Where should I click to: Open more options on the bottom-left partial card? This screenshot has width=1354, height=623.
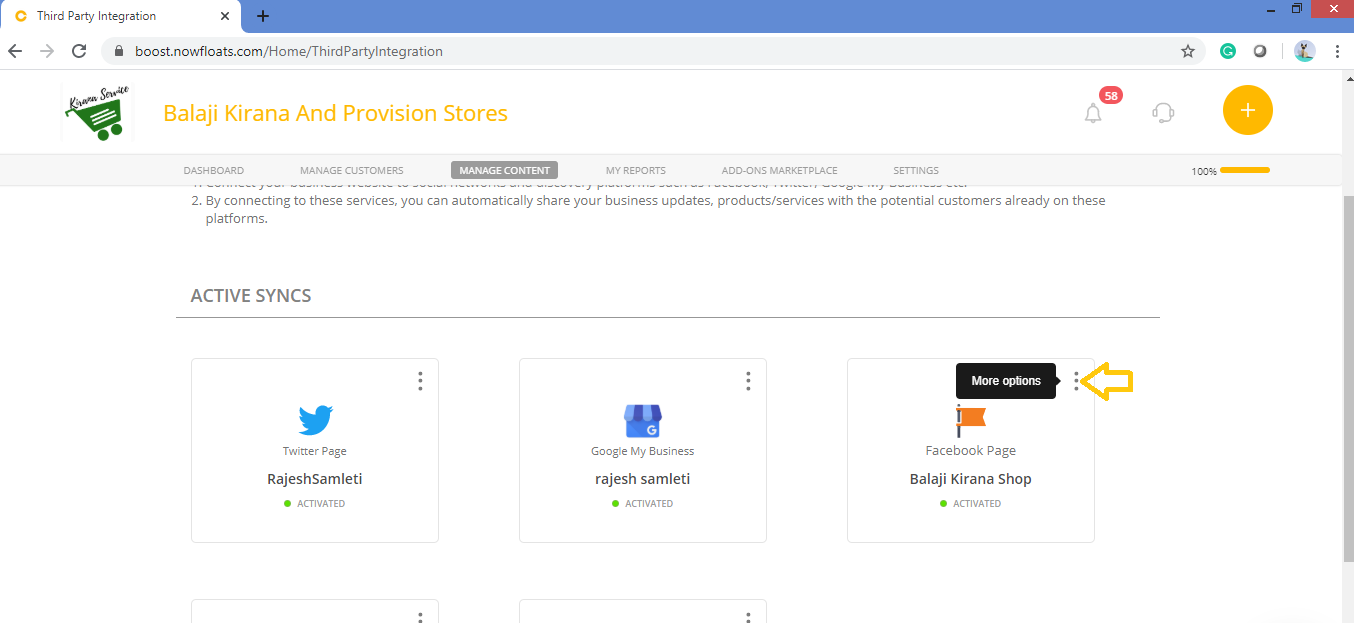coord(420,616)
